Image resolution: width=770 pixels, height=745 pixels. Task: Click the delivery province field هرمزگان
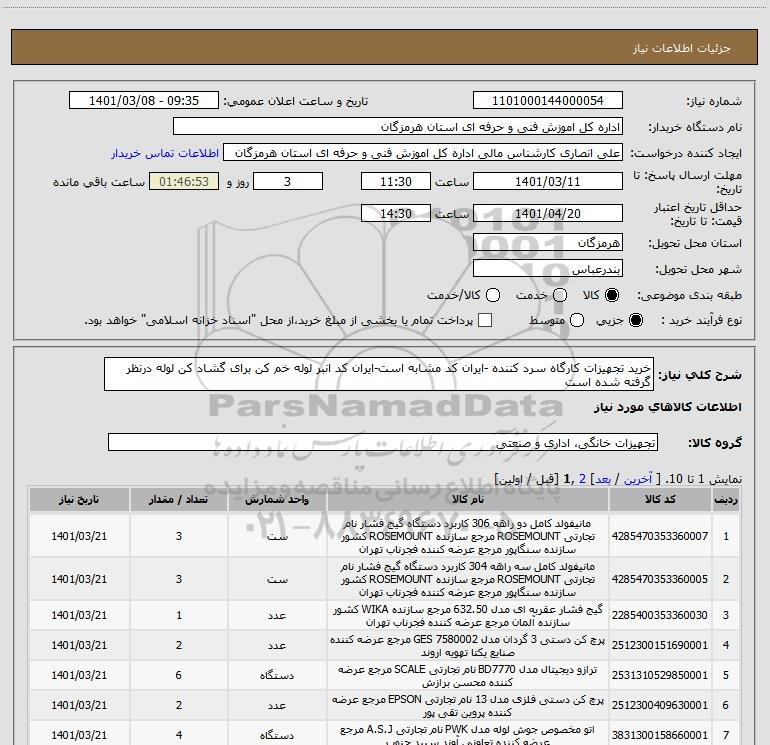pyautogui.click(x=548, y=242)
